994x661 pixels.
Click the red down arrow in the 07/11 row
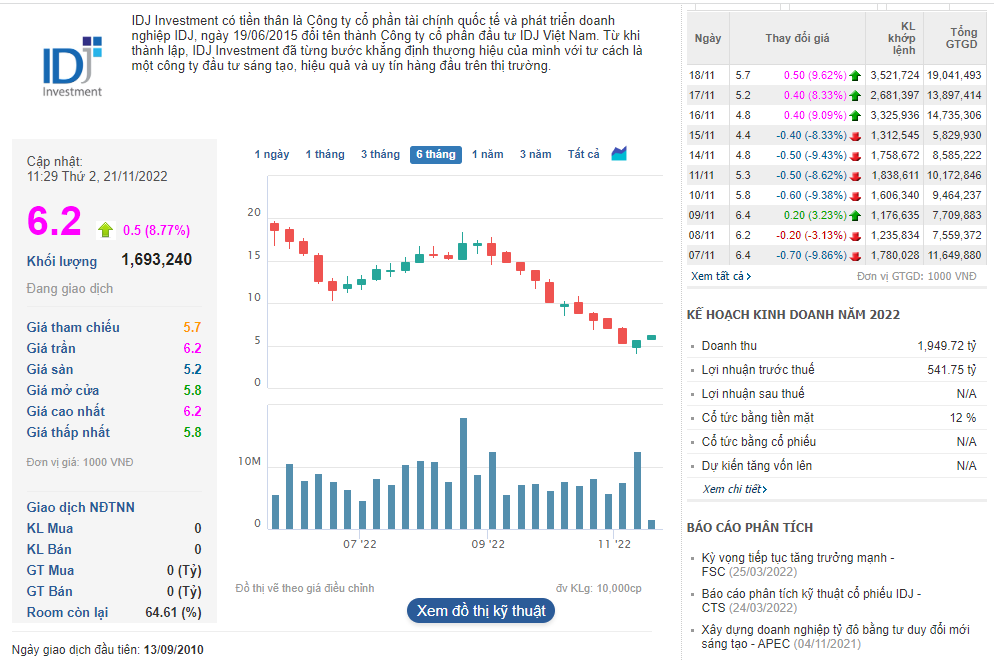coord(855,256)
